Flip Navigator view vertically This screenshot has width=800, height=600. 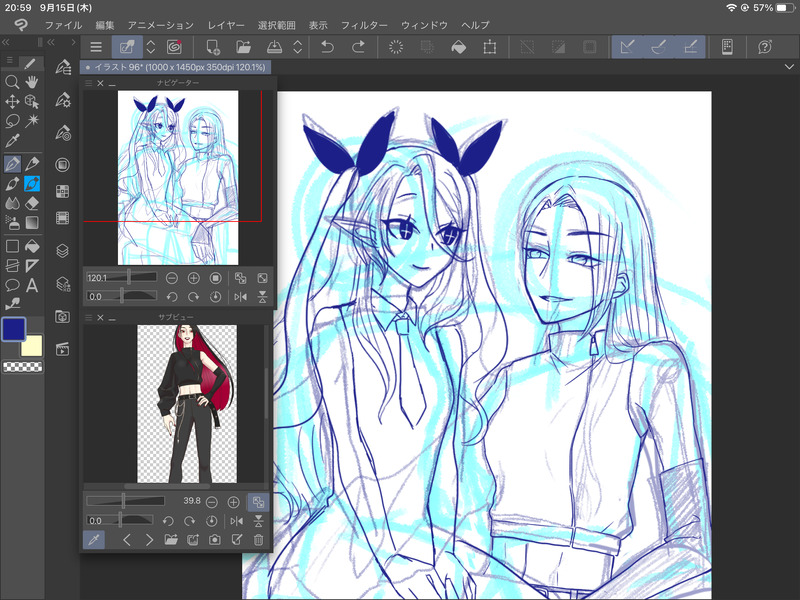pos(262,296)
